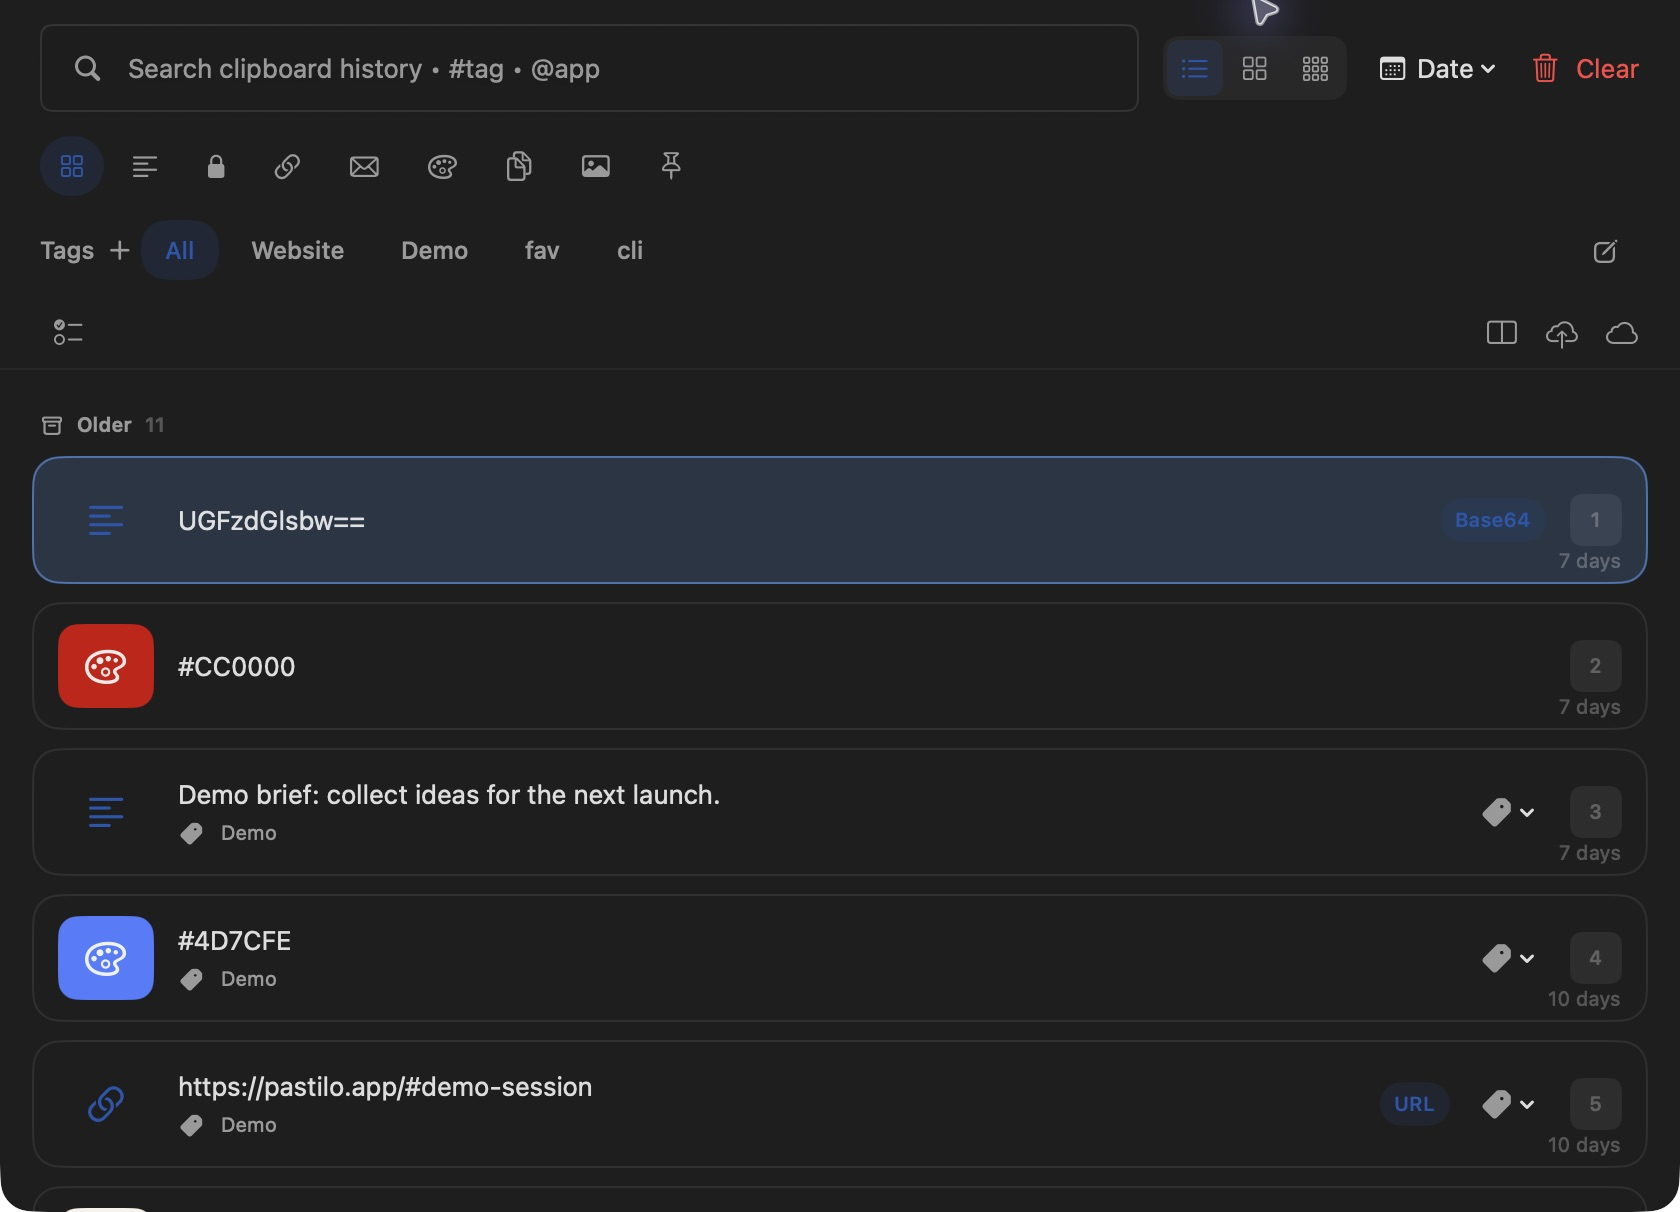Select the fav tag
The width and height of the screenshot is (1680, 1212).
[542, 250]
